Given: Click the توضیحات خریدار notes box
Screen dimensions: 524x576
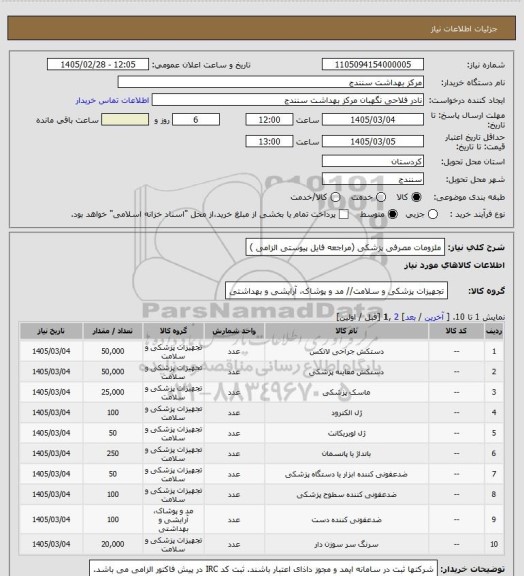Looking at the screenshot, I should 263,569.
